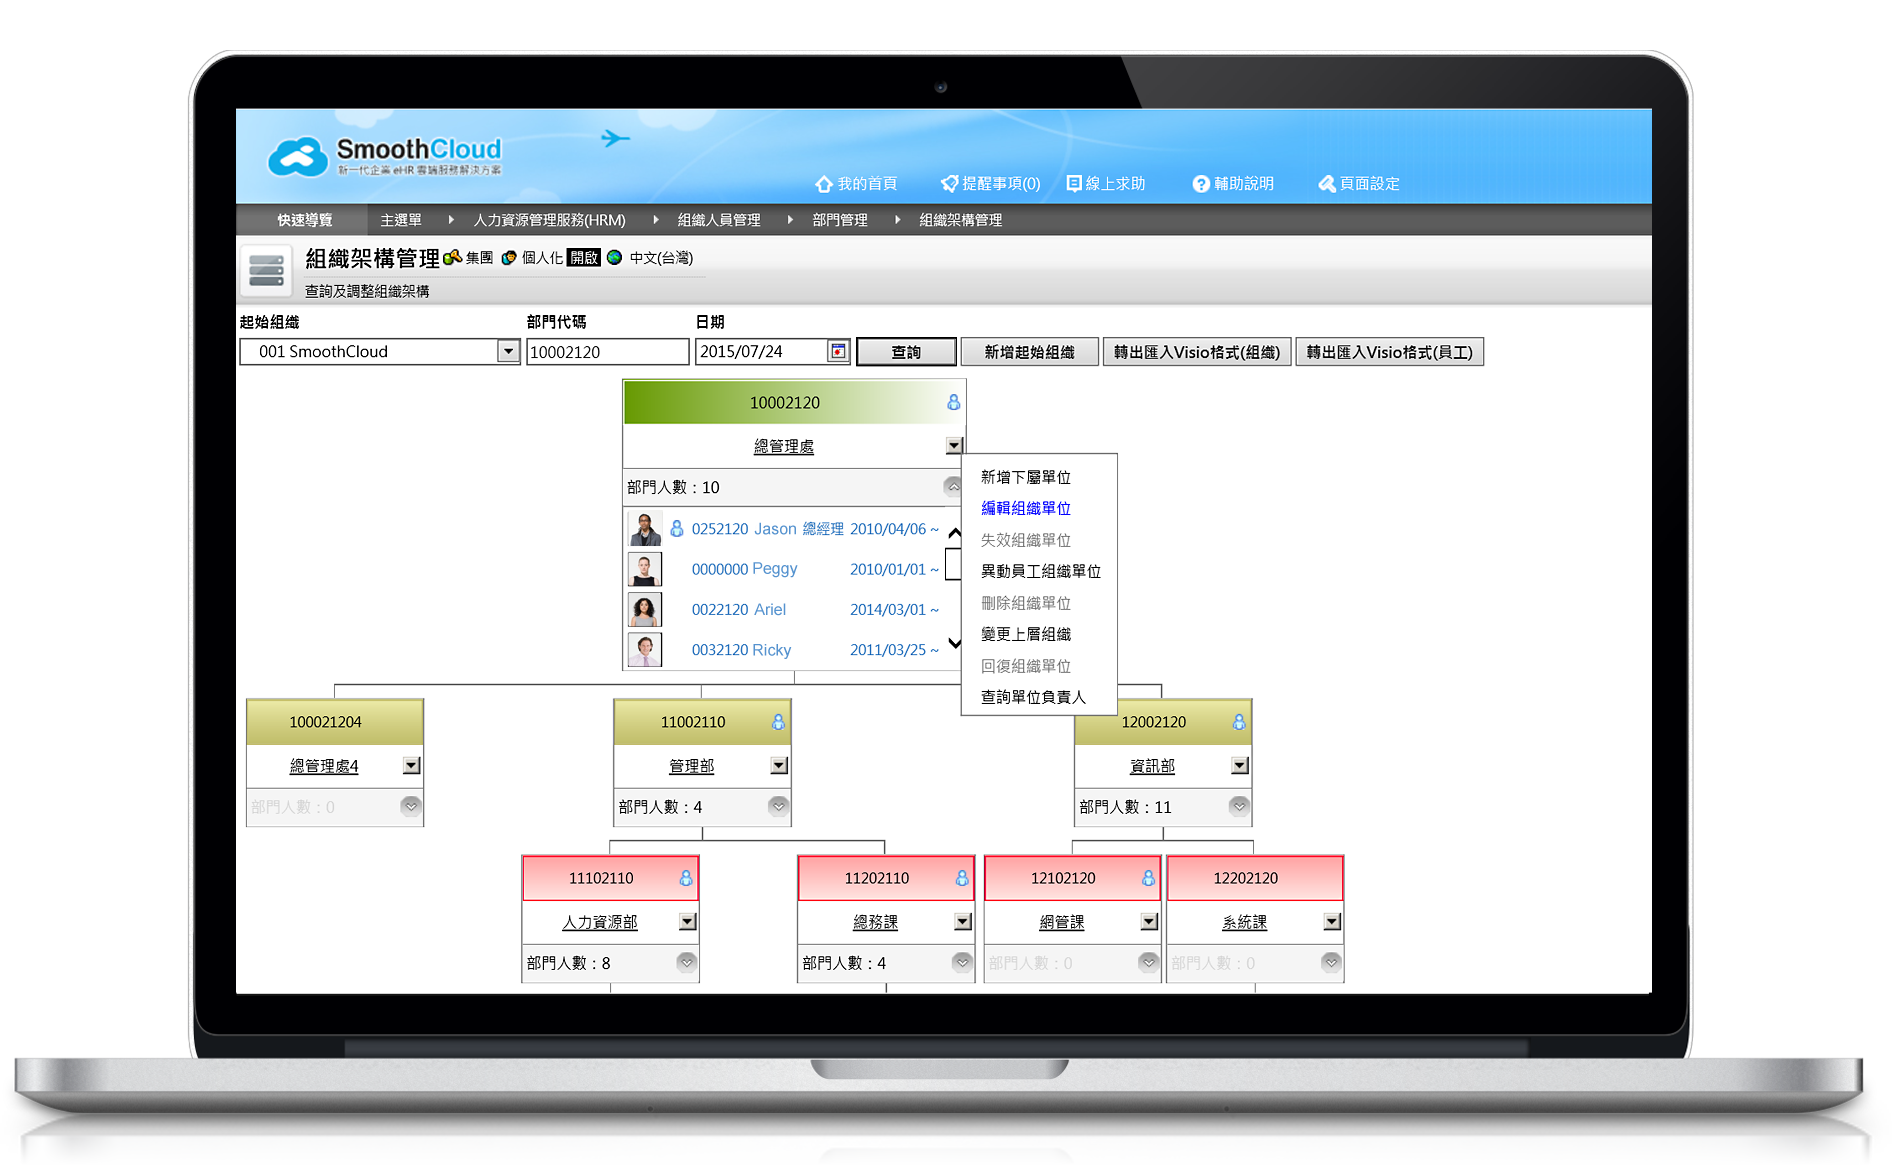Go to 我的首頁 home icon
The image size is (1892, 1166).
click(x=823, y=184)
